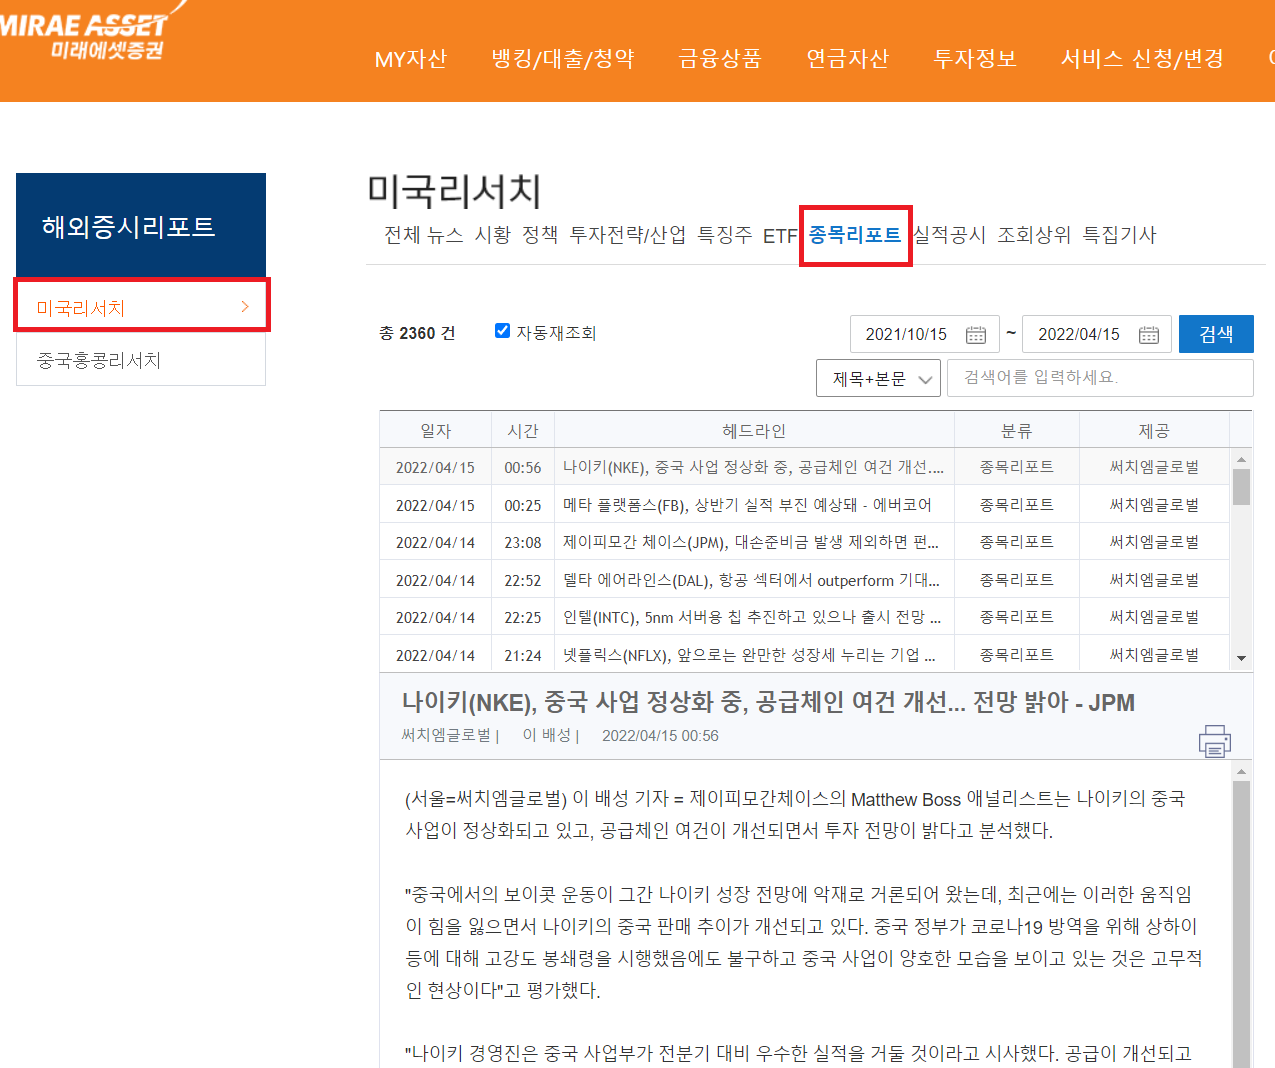Click the article body scrollbar thumb

pos(1241,924)
